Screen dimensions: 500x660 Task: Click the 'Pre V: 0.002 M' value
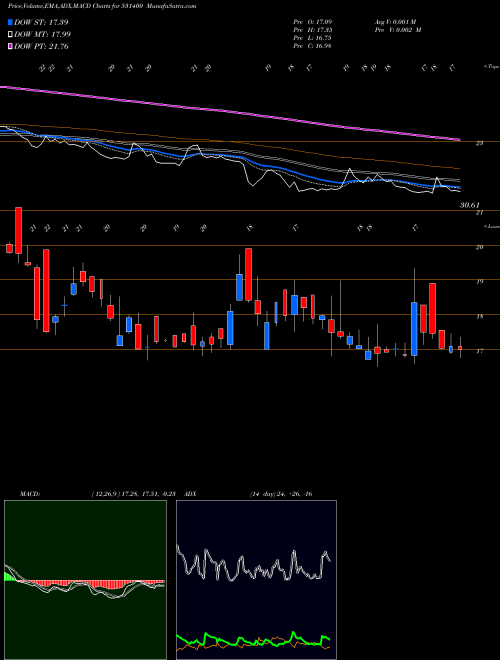tap(398, 29)
